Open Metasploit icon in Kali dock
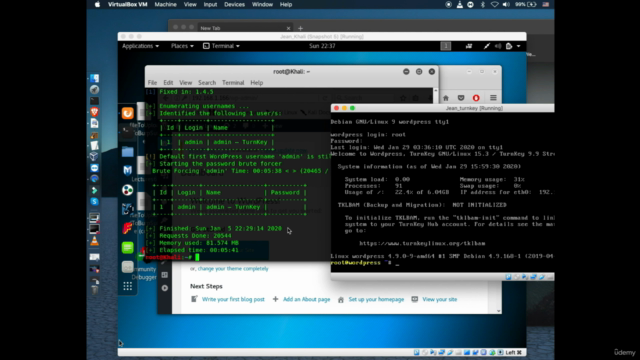Screen dimensions: 640x360 [x=127, y=171]
